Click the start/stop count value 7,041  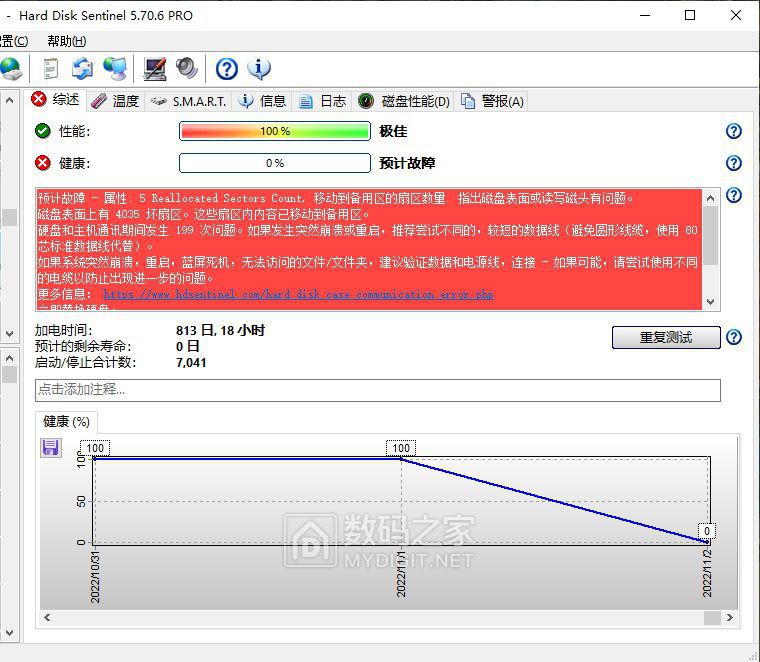point(191,363)
